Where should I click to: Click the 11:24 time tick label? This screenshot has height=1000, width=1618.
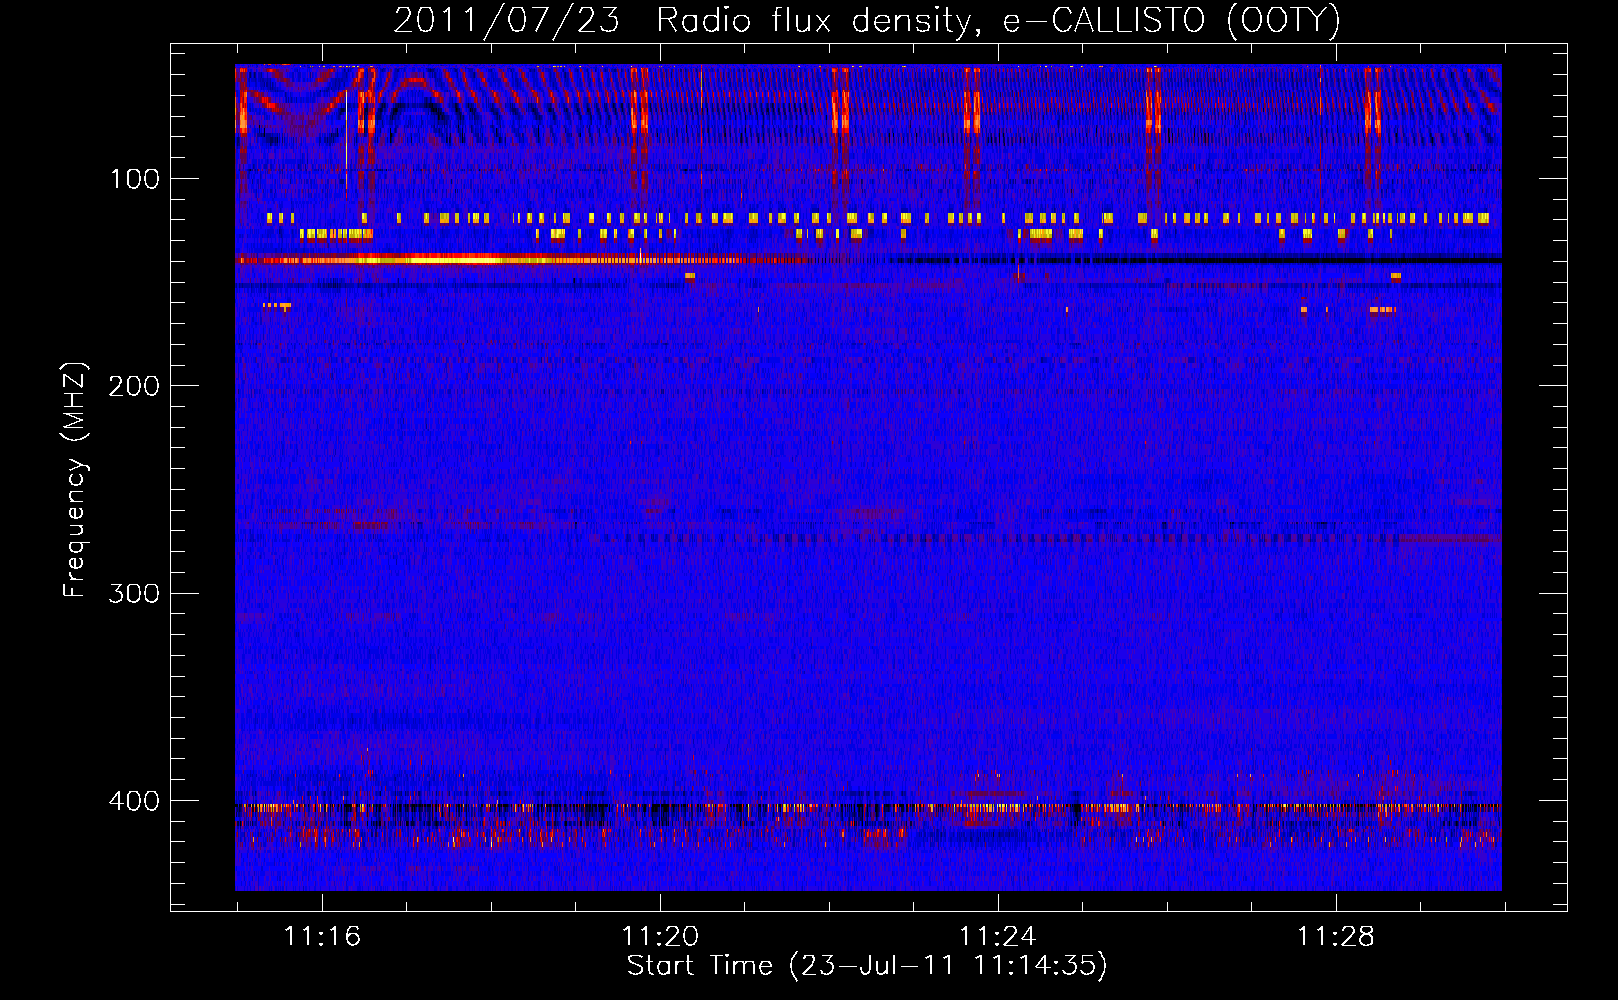(x=998, y=936)
